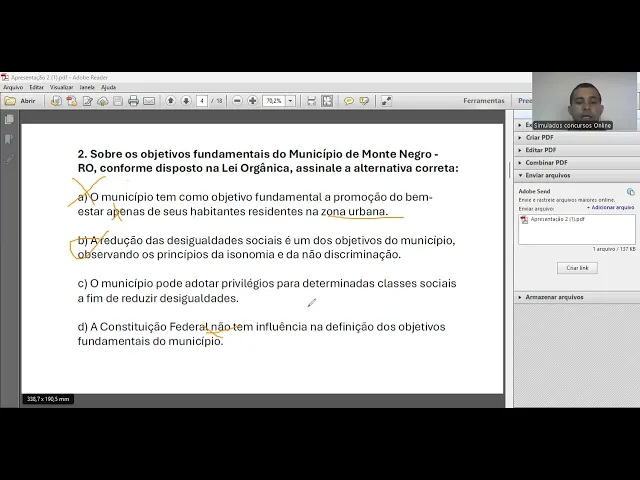
Task: Click the create PDF online icon
Action: [x=72, y=101]
